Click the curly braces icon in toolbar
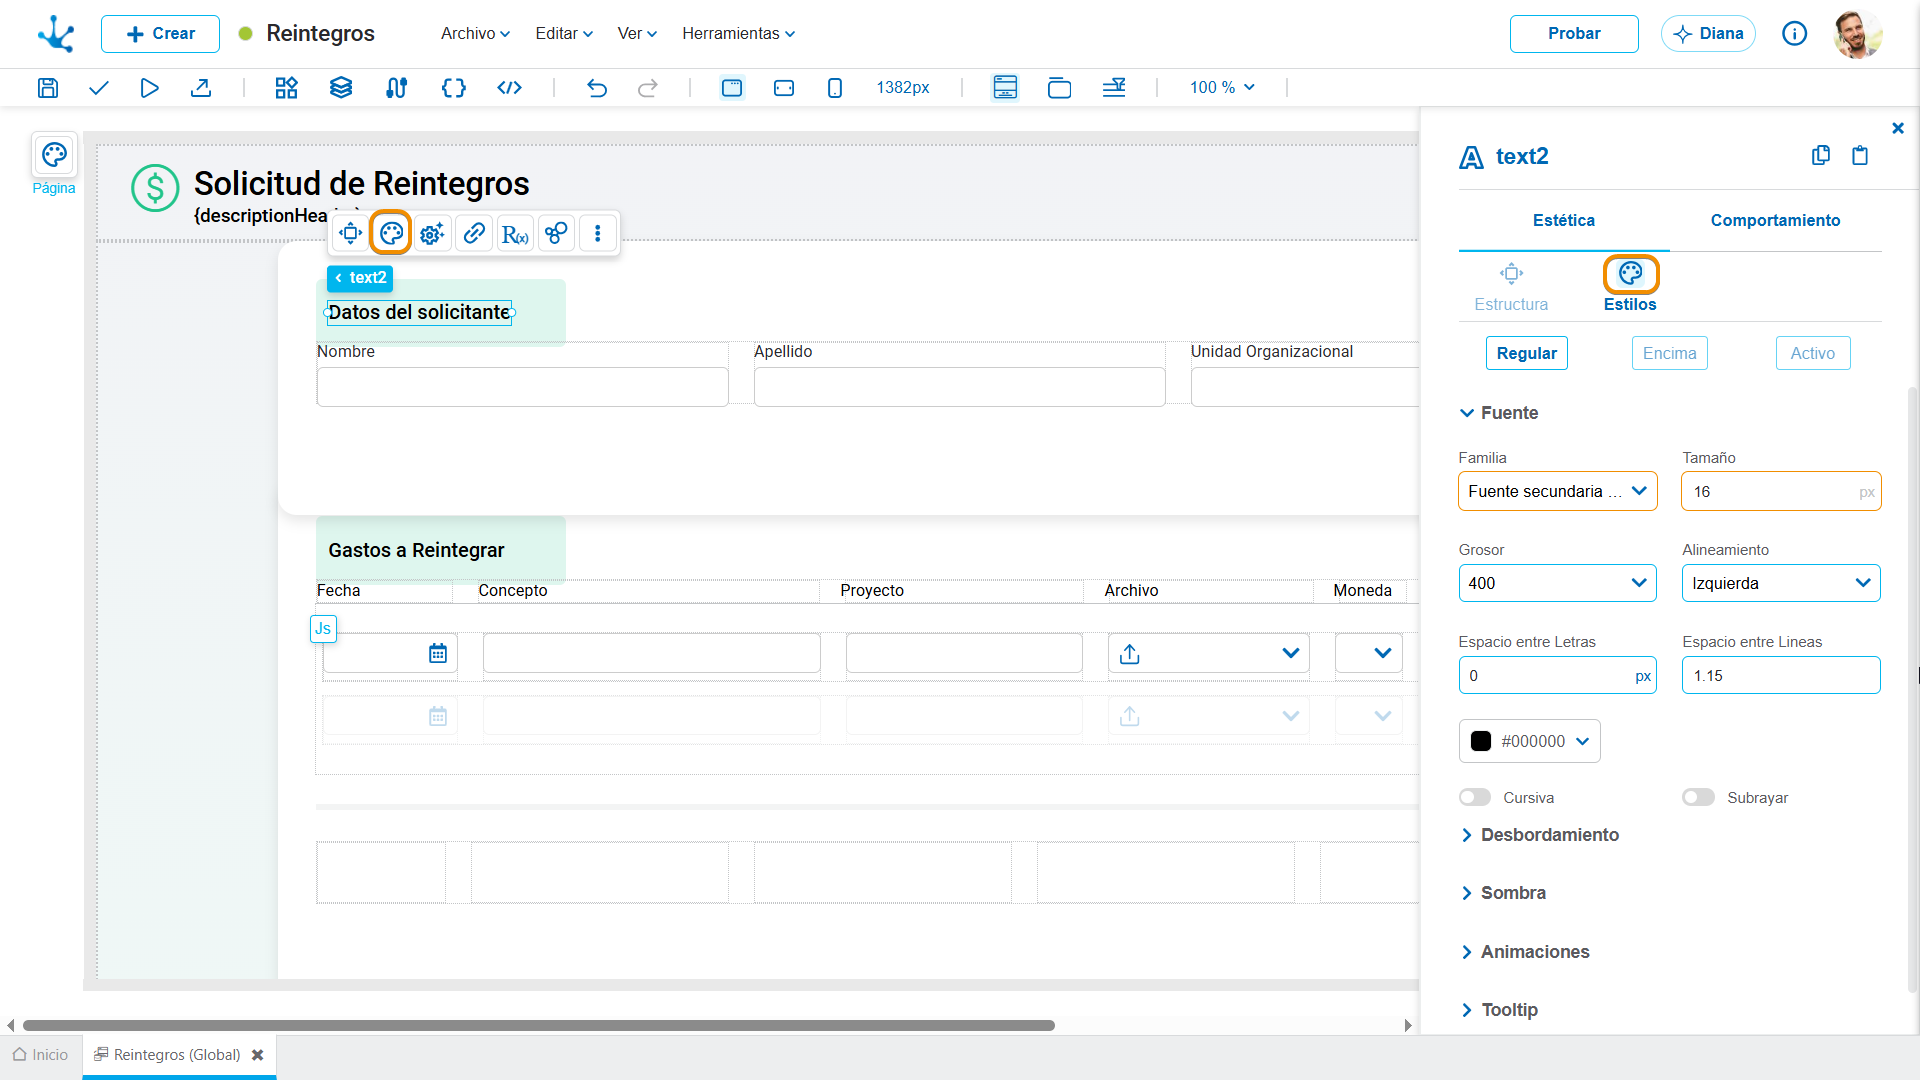 coord(454,88)
